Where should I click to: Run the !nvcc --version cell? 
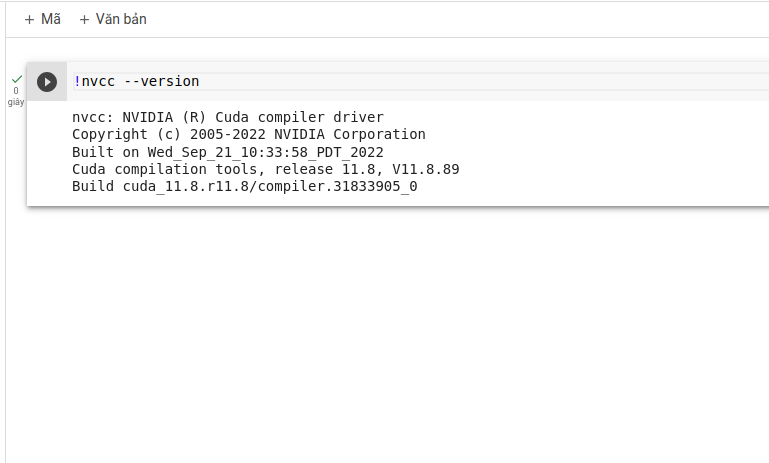click(47, 82)
